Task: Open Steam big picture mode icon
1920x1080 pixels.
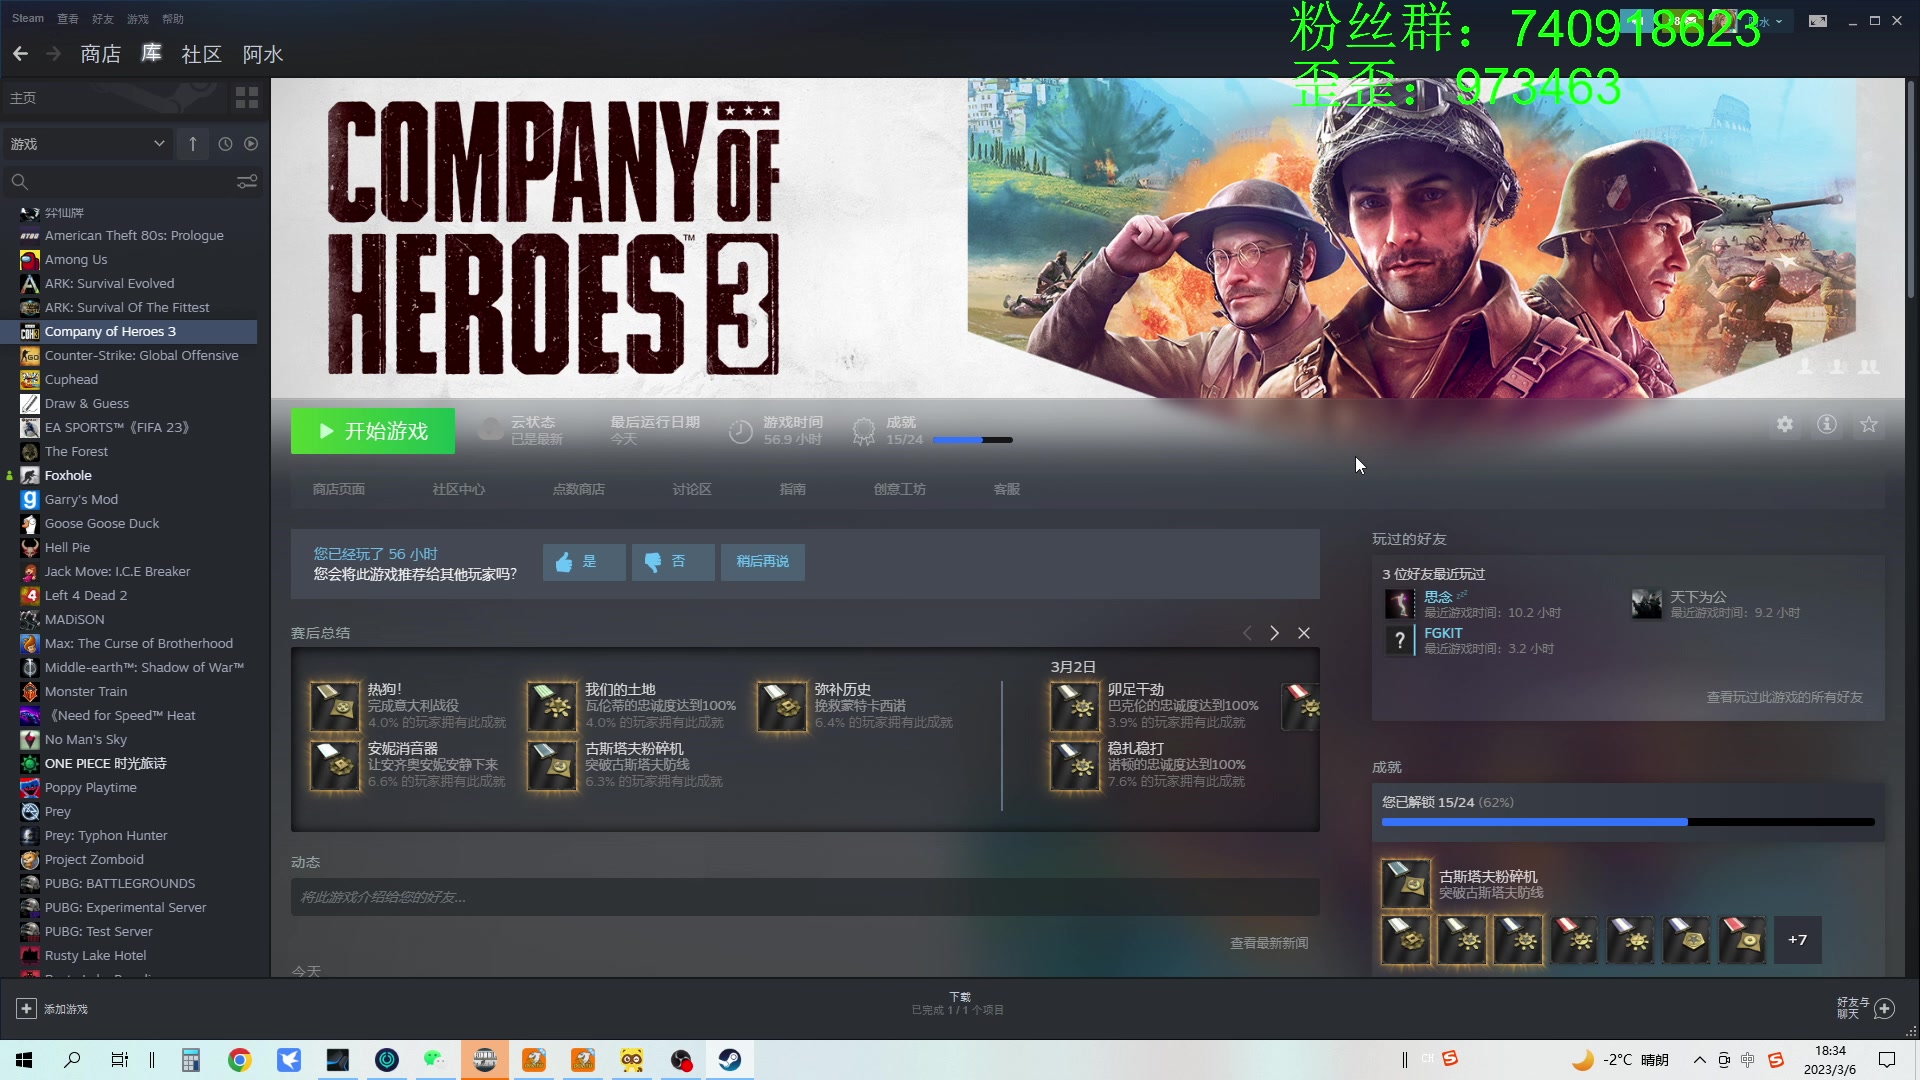Action: coord(1818,21)
